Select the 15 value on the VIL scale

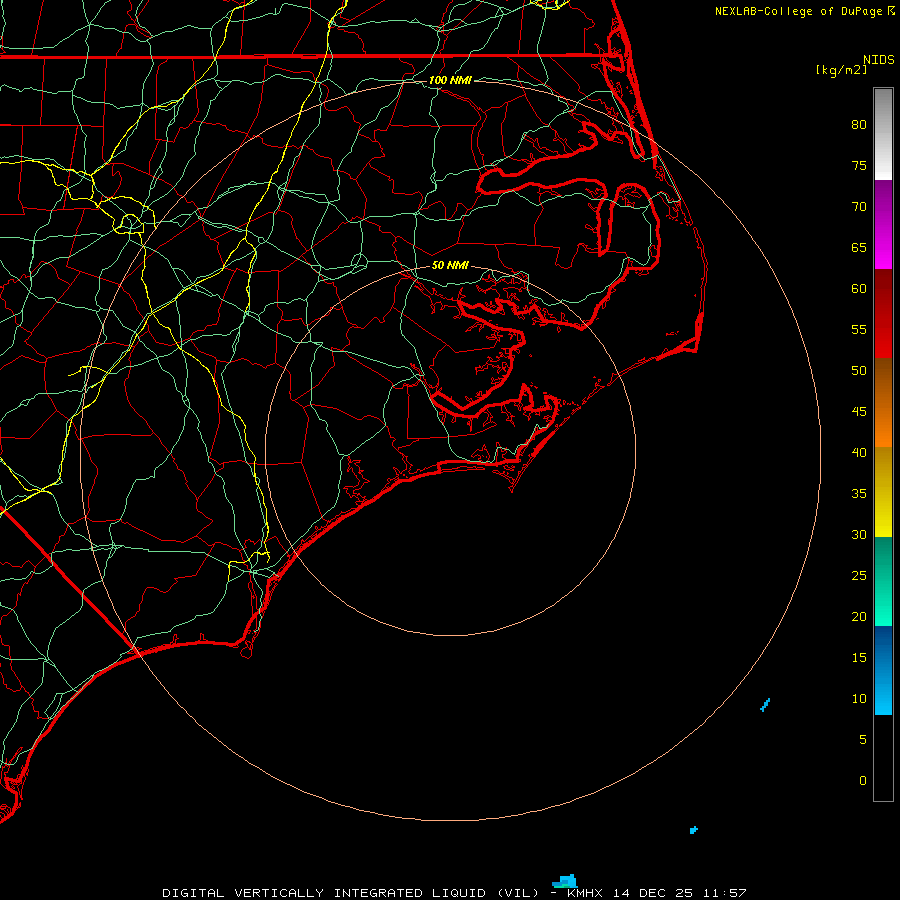[859, 658]
